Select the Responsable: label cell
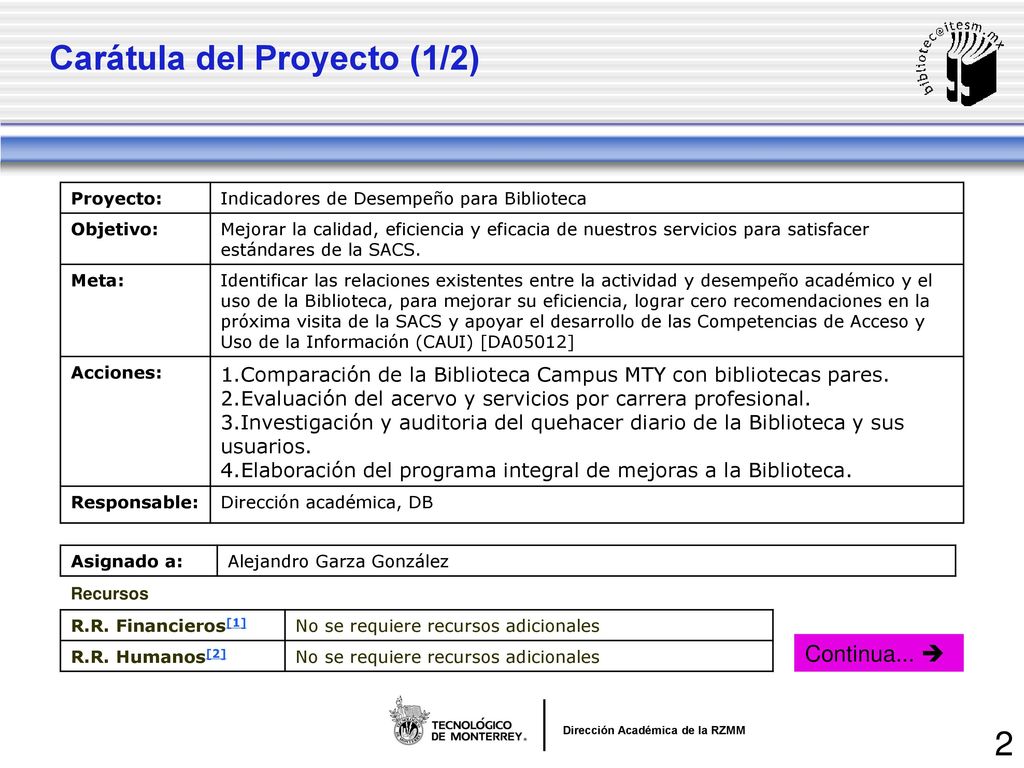The width and height of the screenshot is (1024, 768). (135, 505)
